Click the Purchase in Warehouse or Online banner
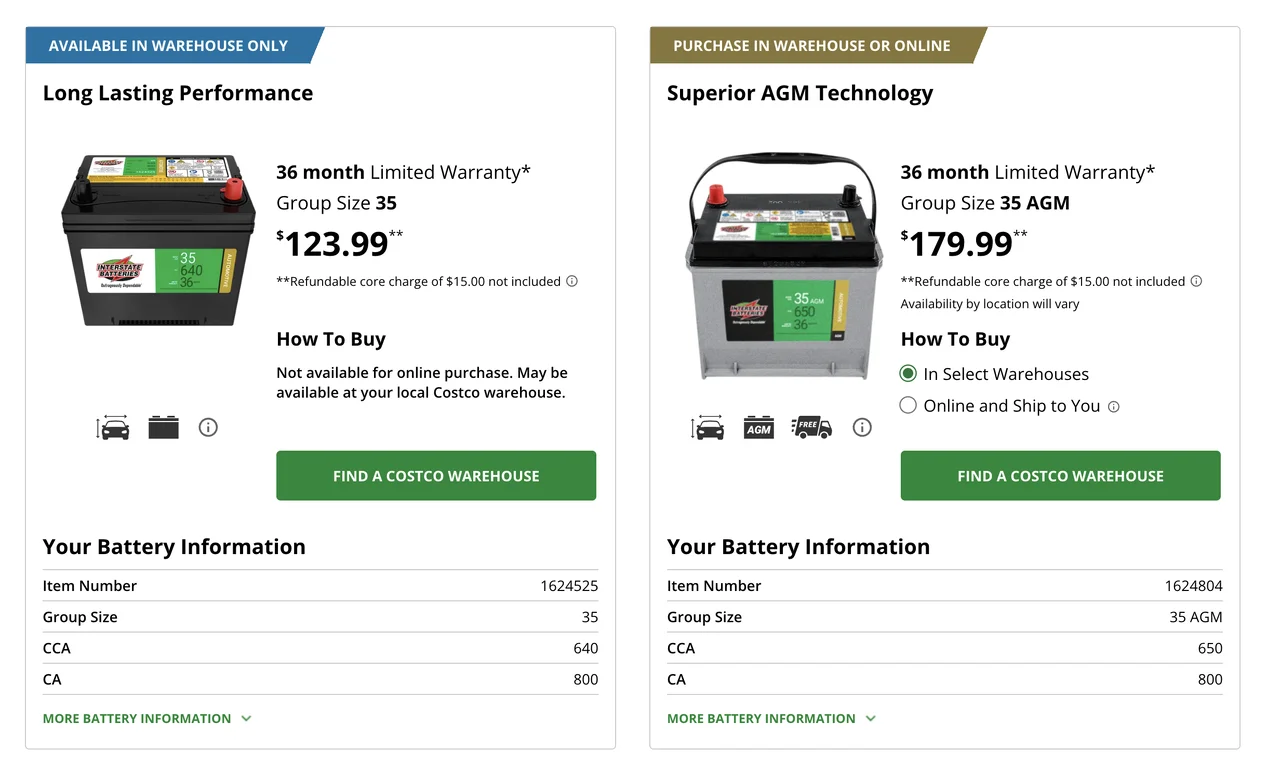Screen dimensions: 1280x762 coord(811,46)
